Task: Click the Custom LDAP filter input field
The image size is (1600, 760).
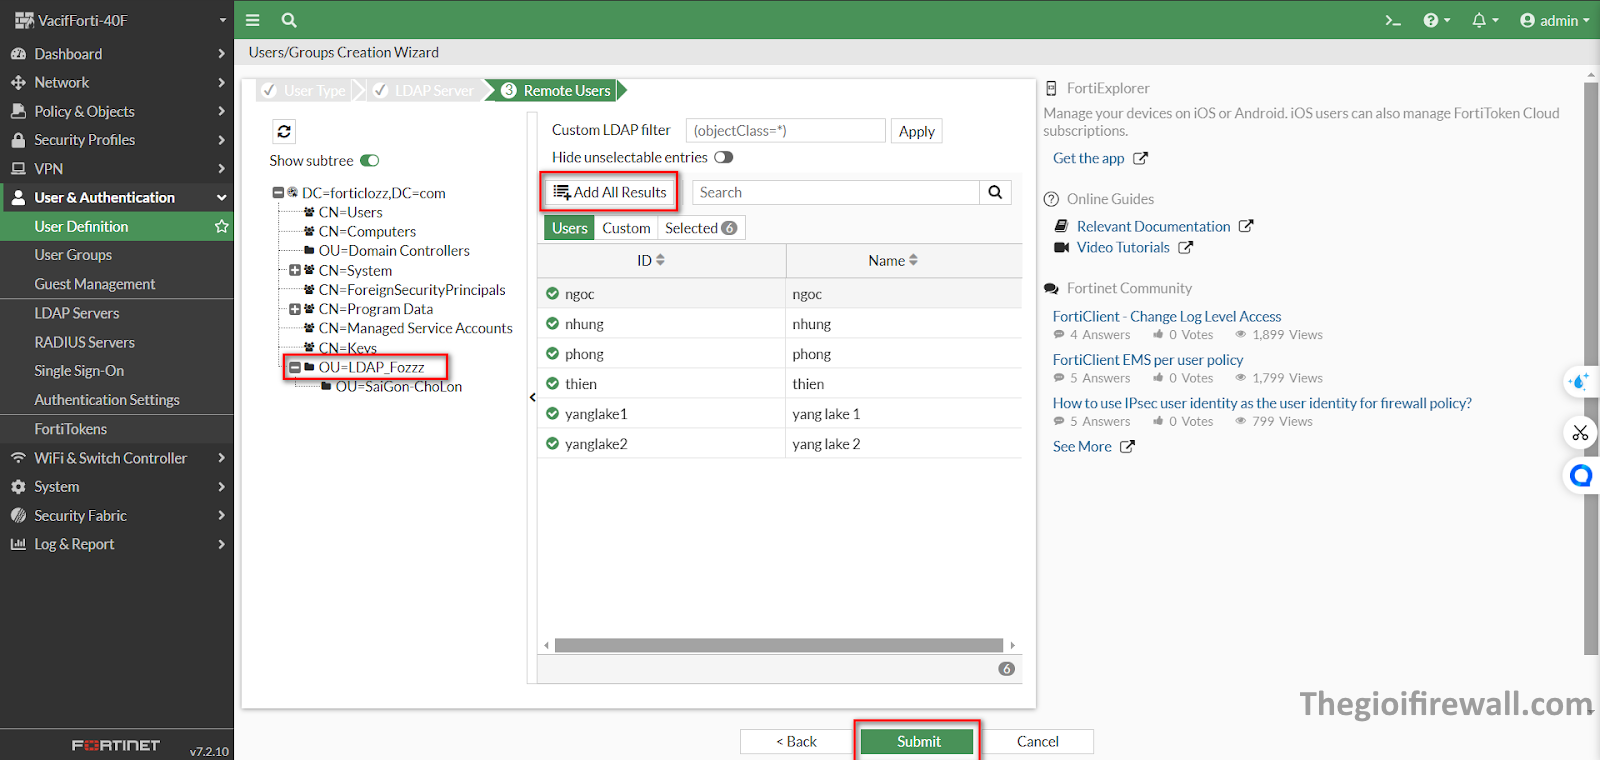Action: [x=785, y=131]
